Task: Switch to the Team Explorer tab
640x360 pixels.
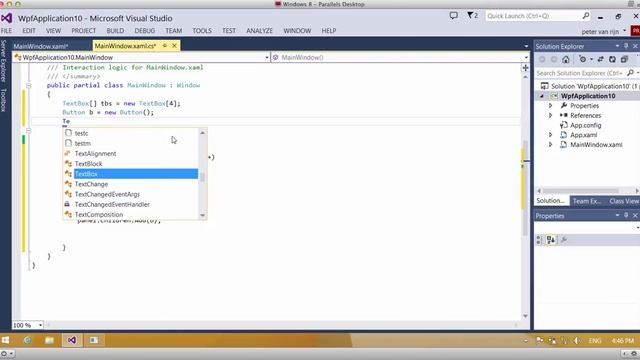Action: (587, 201)
